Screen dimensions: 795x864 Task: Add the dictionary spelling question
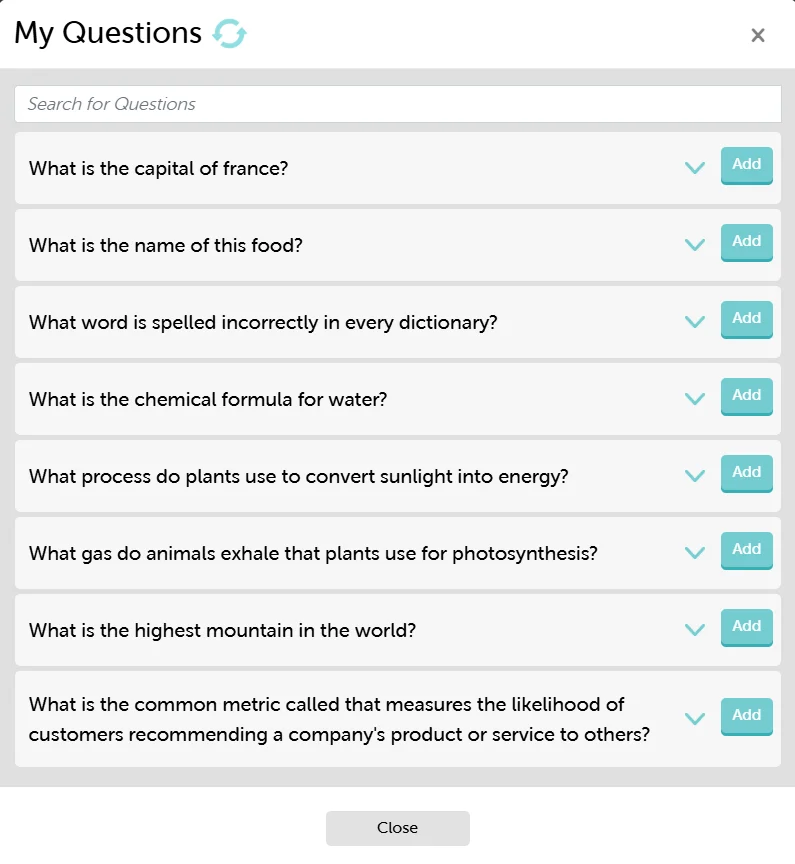[746, 319]
